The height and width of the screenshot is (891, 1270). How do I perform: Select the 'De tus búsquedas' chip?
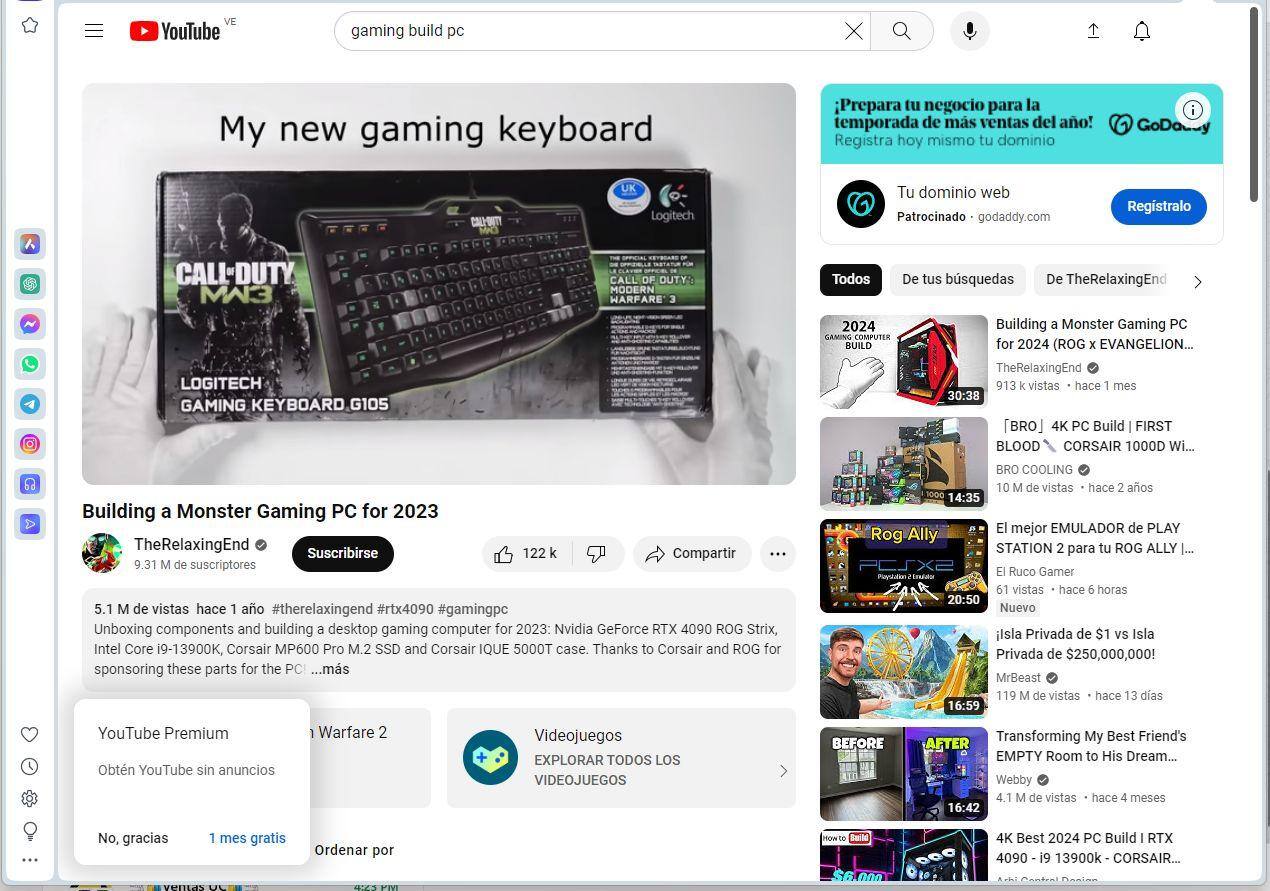click(x=957, y=280)
